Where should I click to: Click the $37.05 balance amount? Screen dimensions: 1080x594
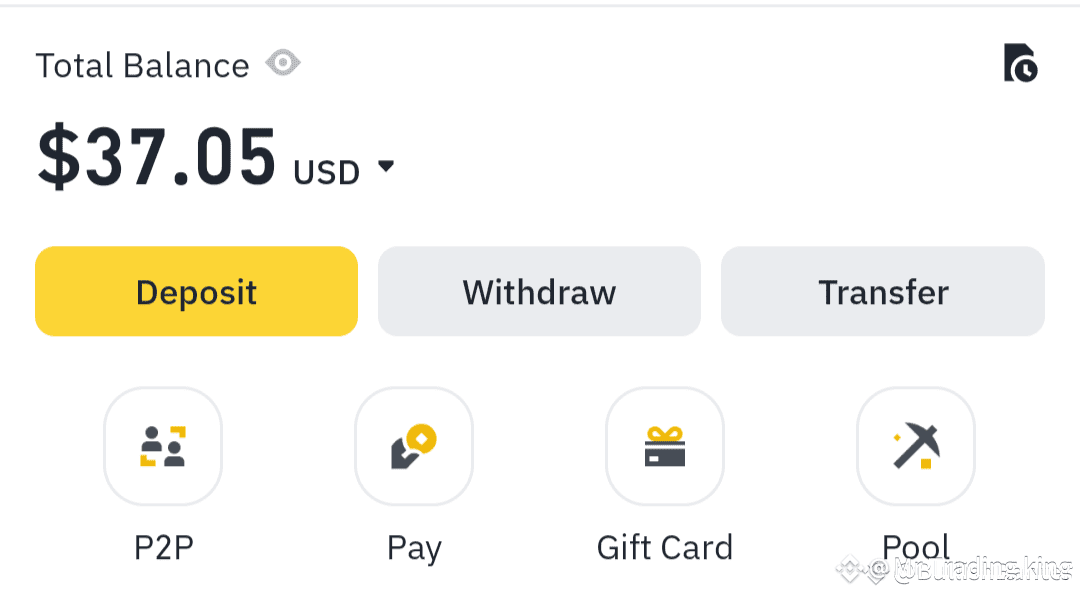[x=157, y=156]
